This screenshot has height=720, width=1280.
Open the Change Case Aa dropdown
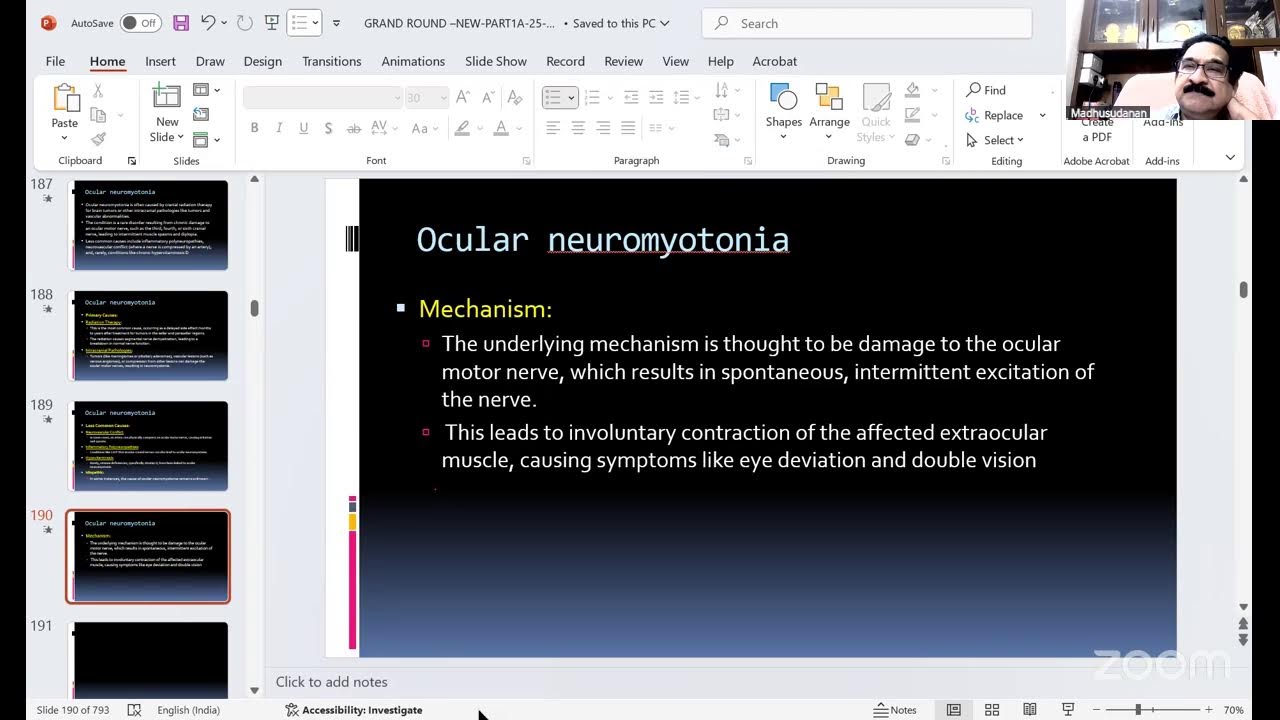coord(425,128)
